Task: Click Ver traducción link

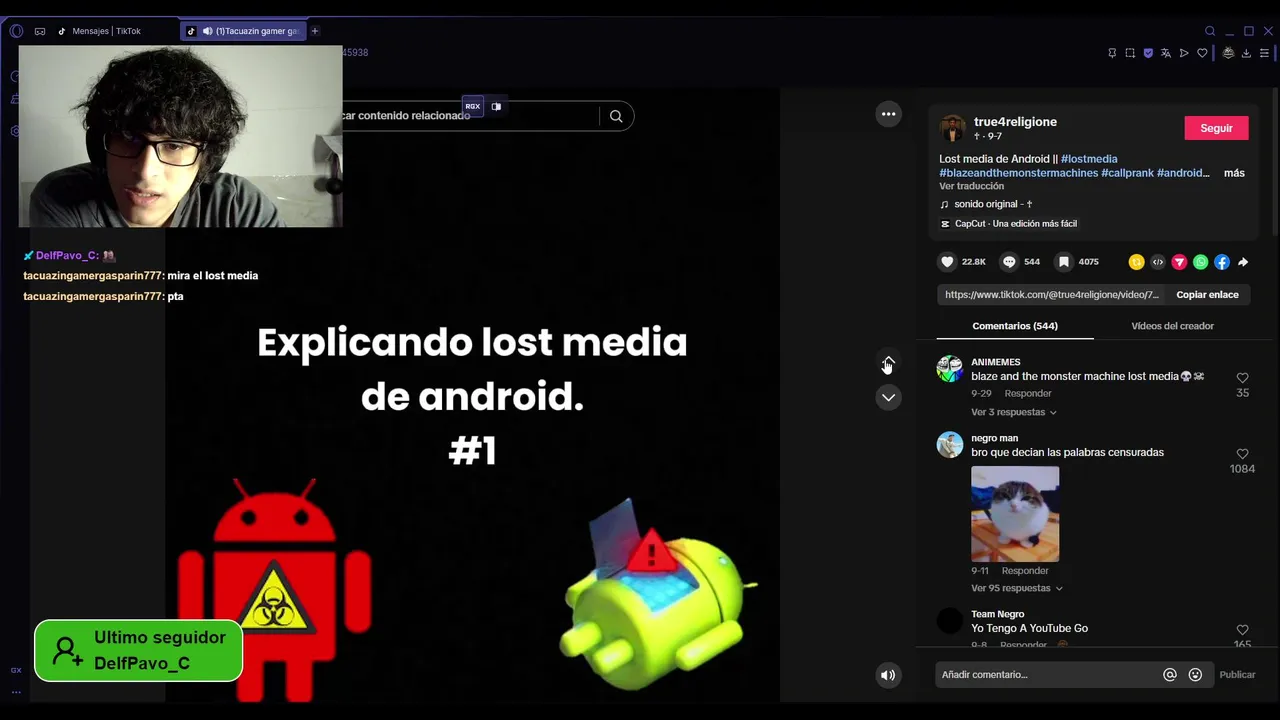Action: (x=971, y=186)
